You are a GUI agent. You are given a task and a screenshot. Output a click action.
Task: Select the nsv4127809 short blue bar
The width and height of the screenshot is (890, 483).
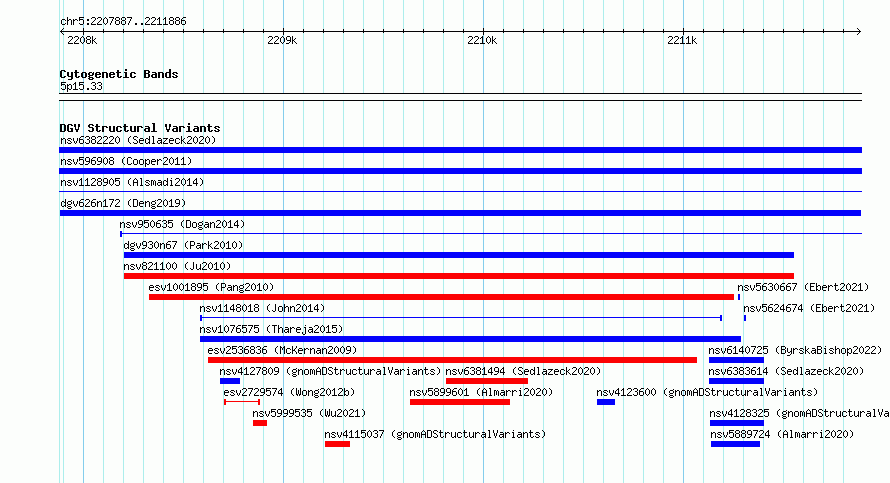pos(230,381)
